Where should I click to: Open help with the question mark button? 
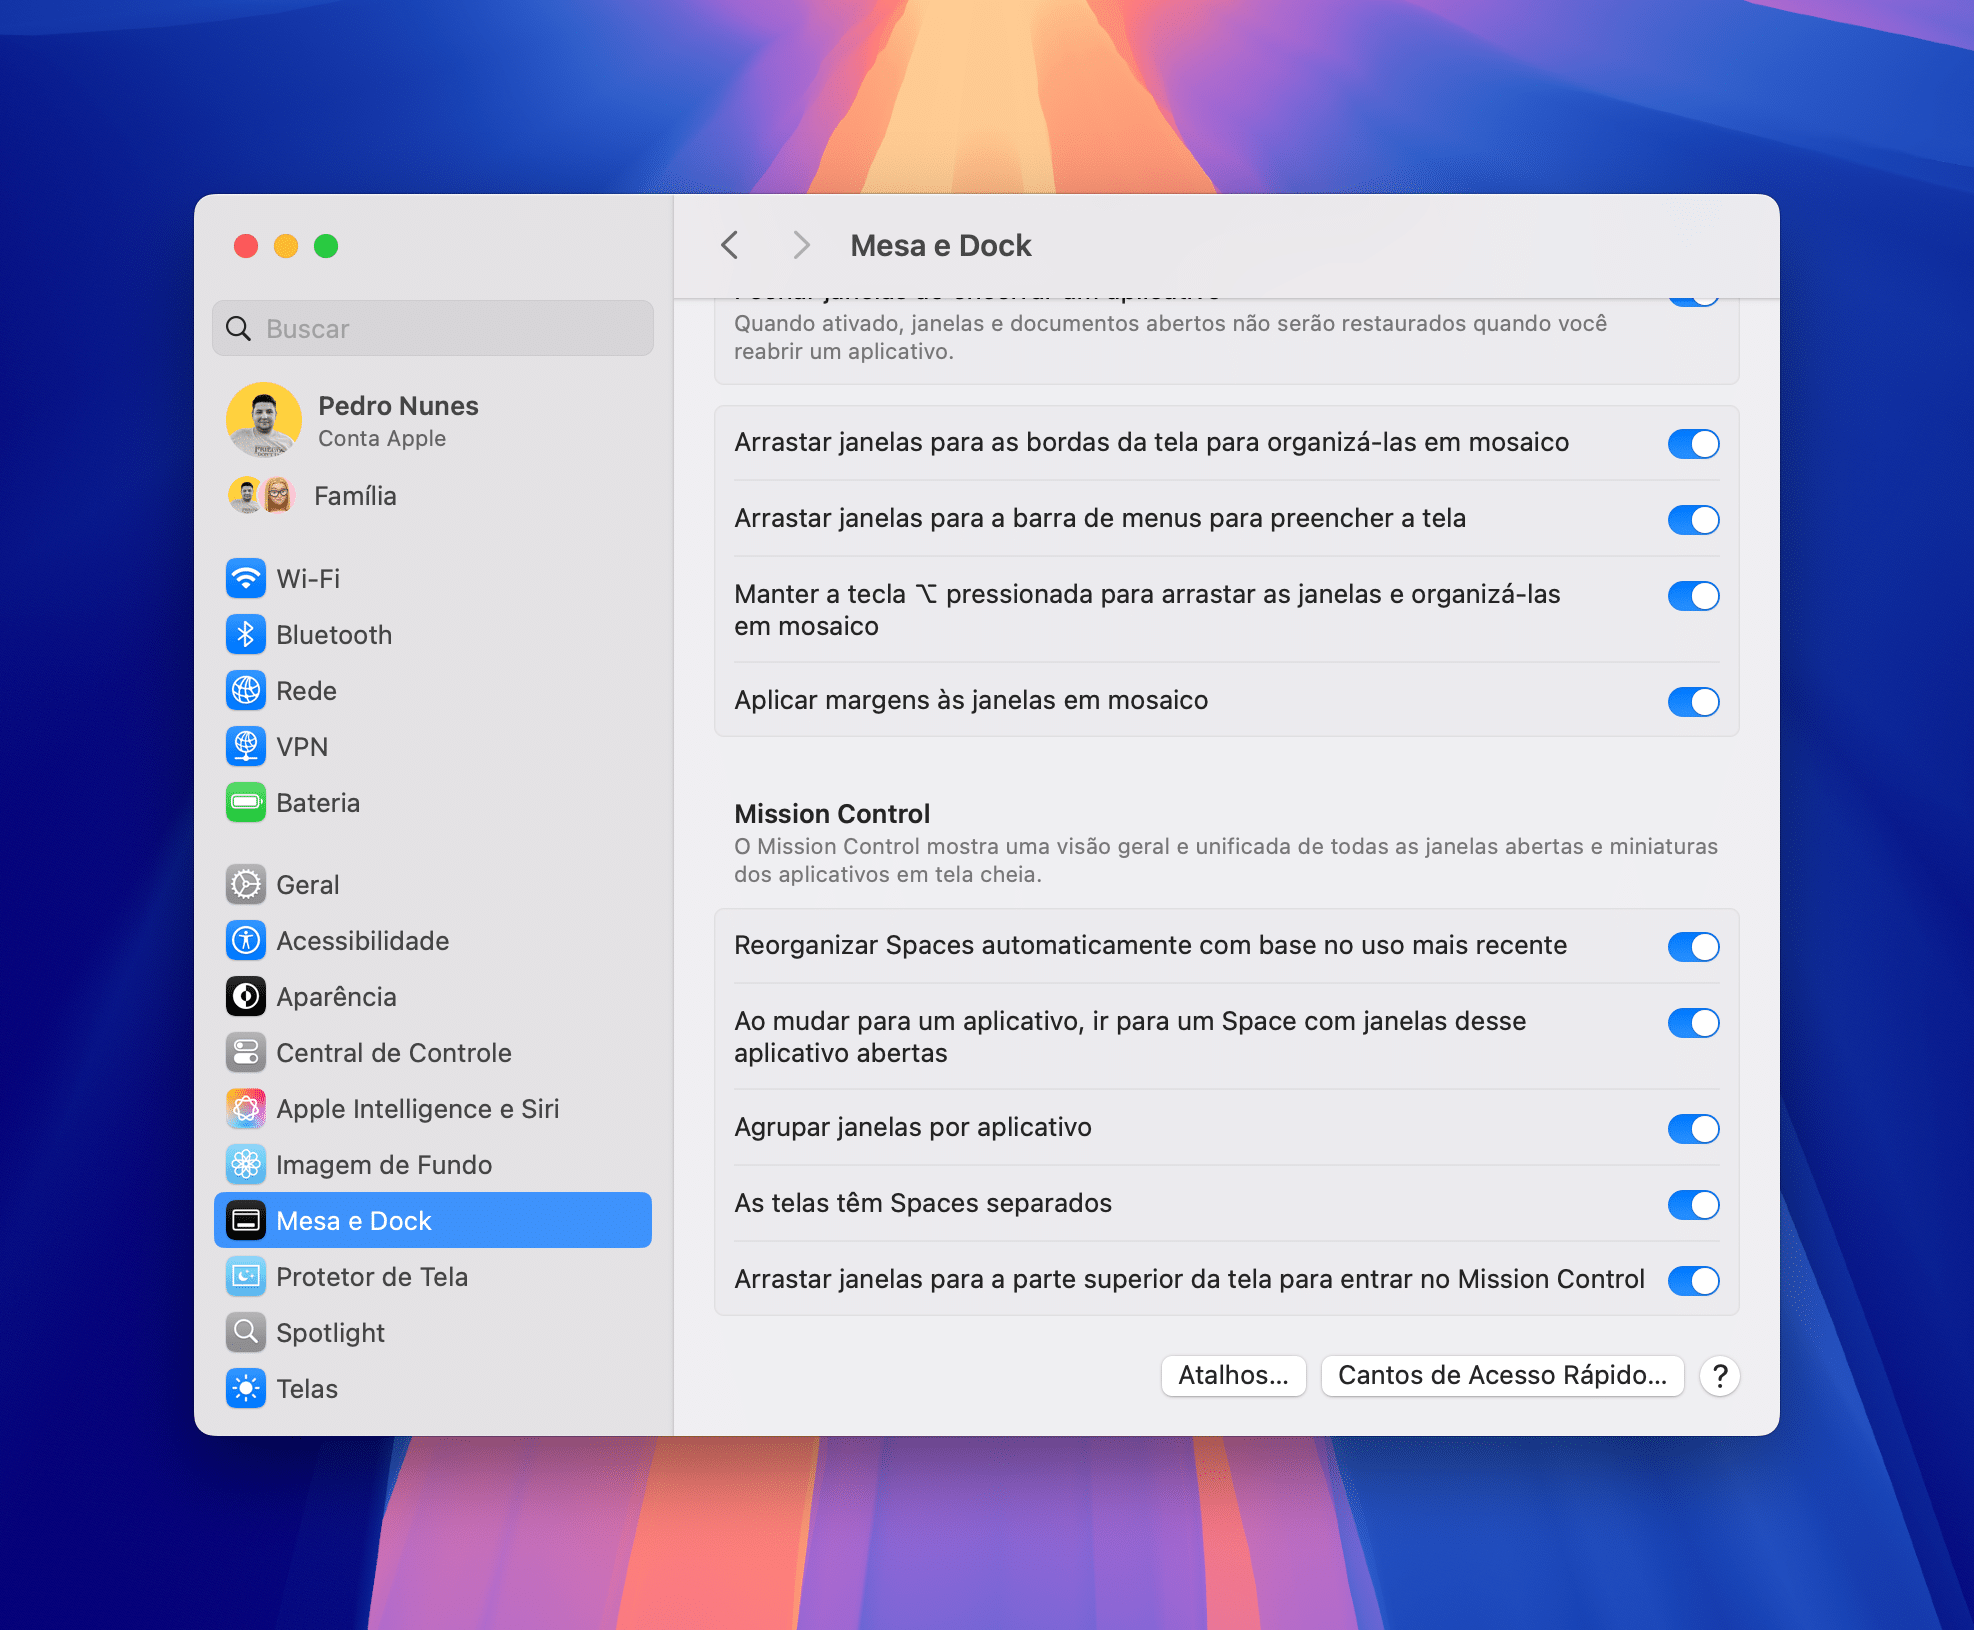tap(1720, 1376)
